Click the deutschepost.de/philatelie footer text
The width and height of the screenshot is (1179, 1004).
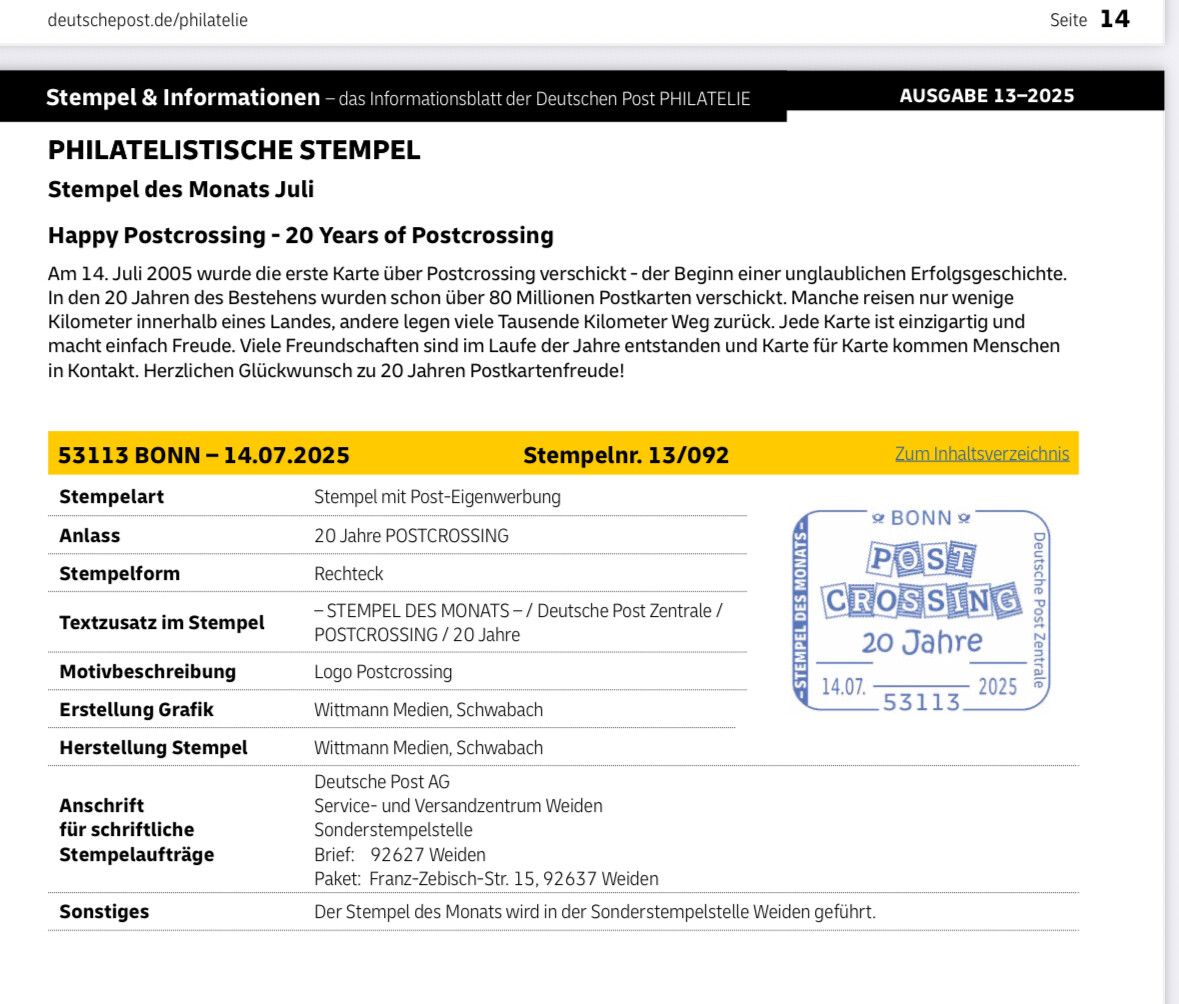[147, 20]
